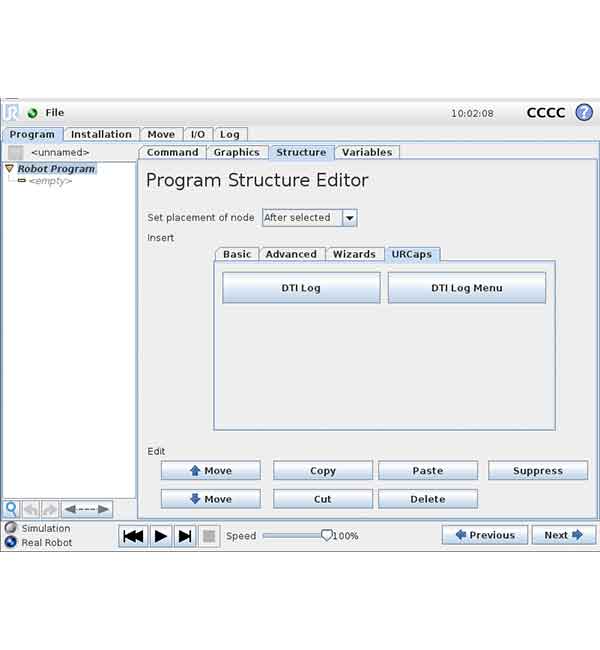Open the help question mark icon

point(584,112)
